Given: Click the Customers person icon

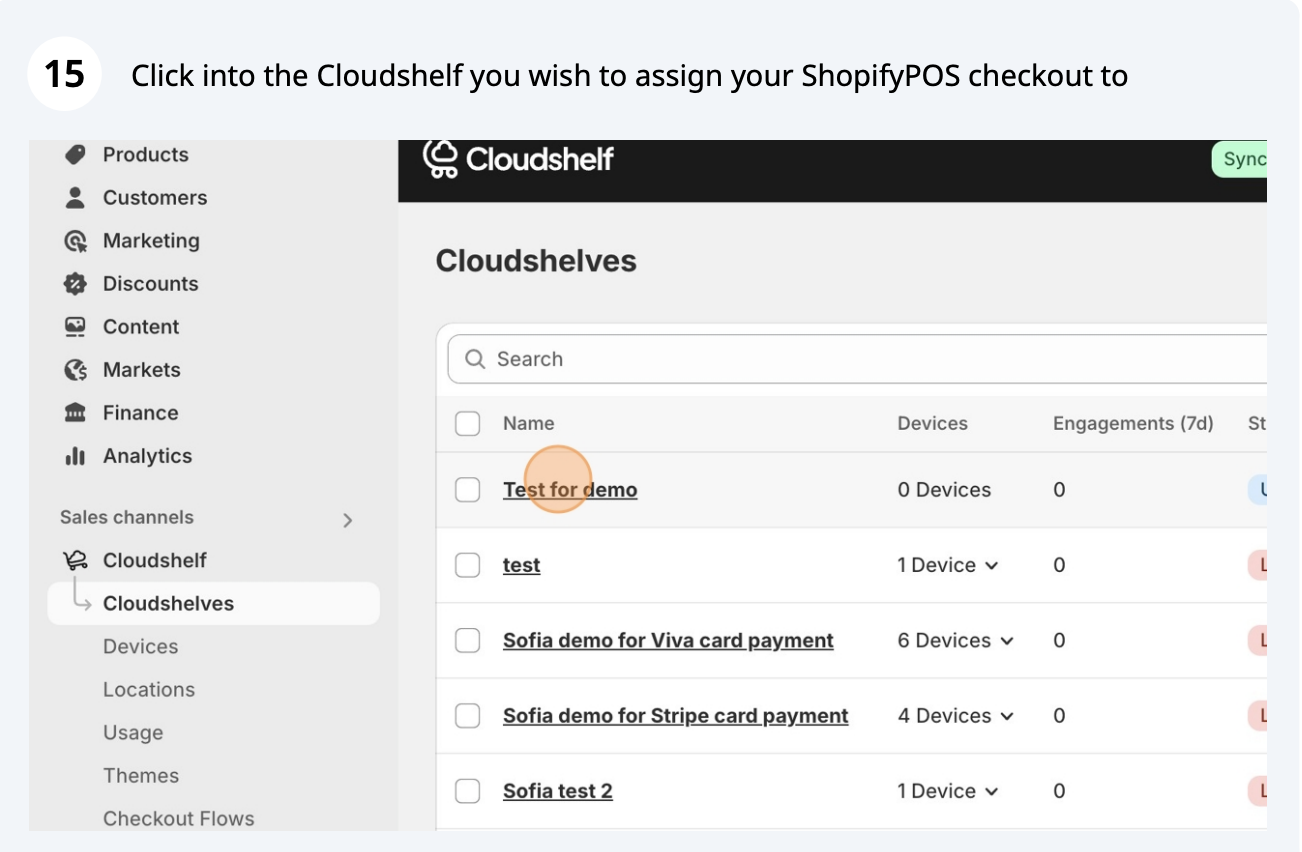Looking at the screenshot, I should click(x=75, y=198).
